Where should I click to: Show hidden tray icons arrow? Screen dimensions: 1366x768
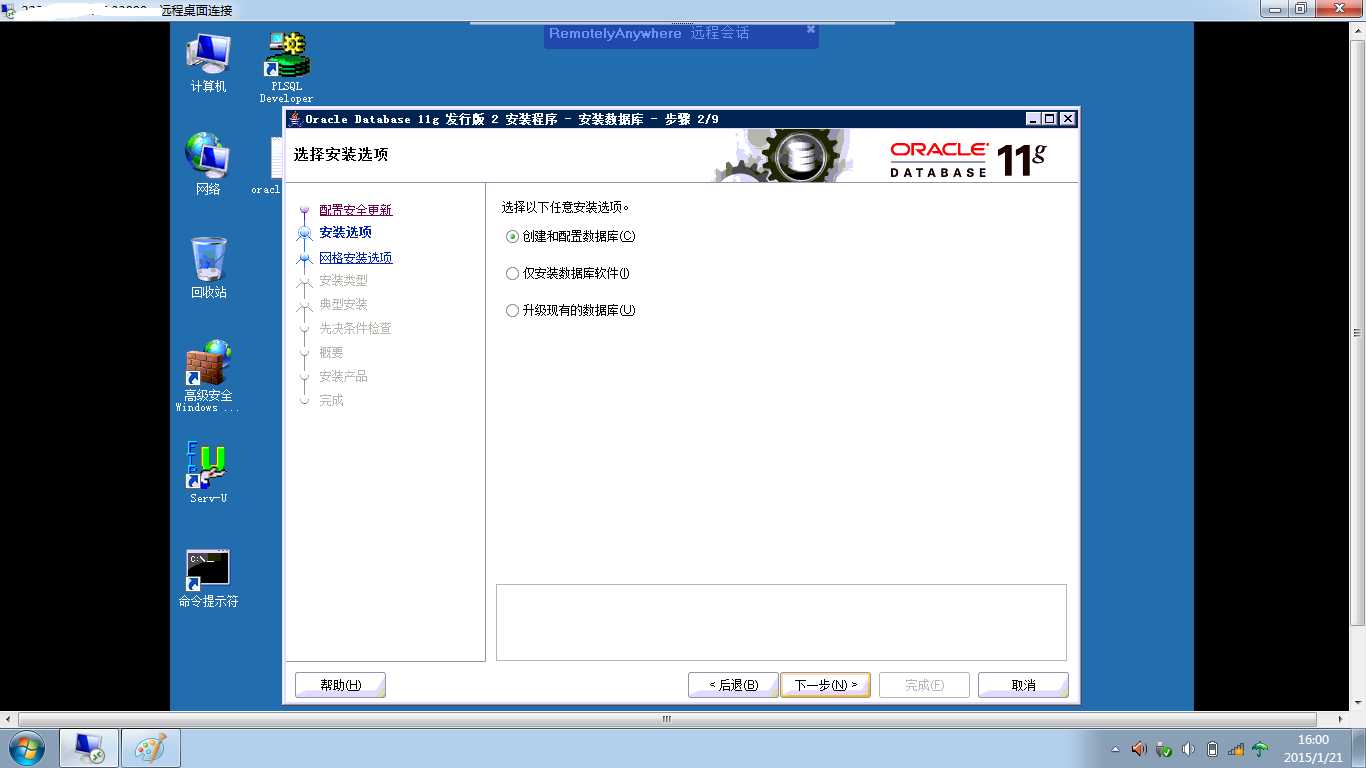(x=1116, y=749)
